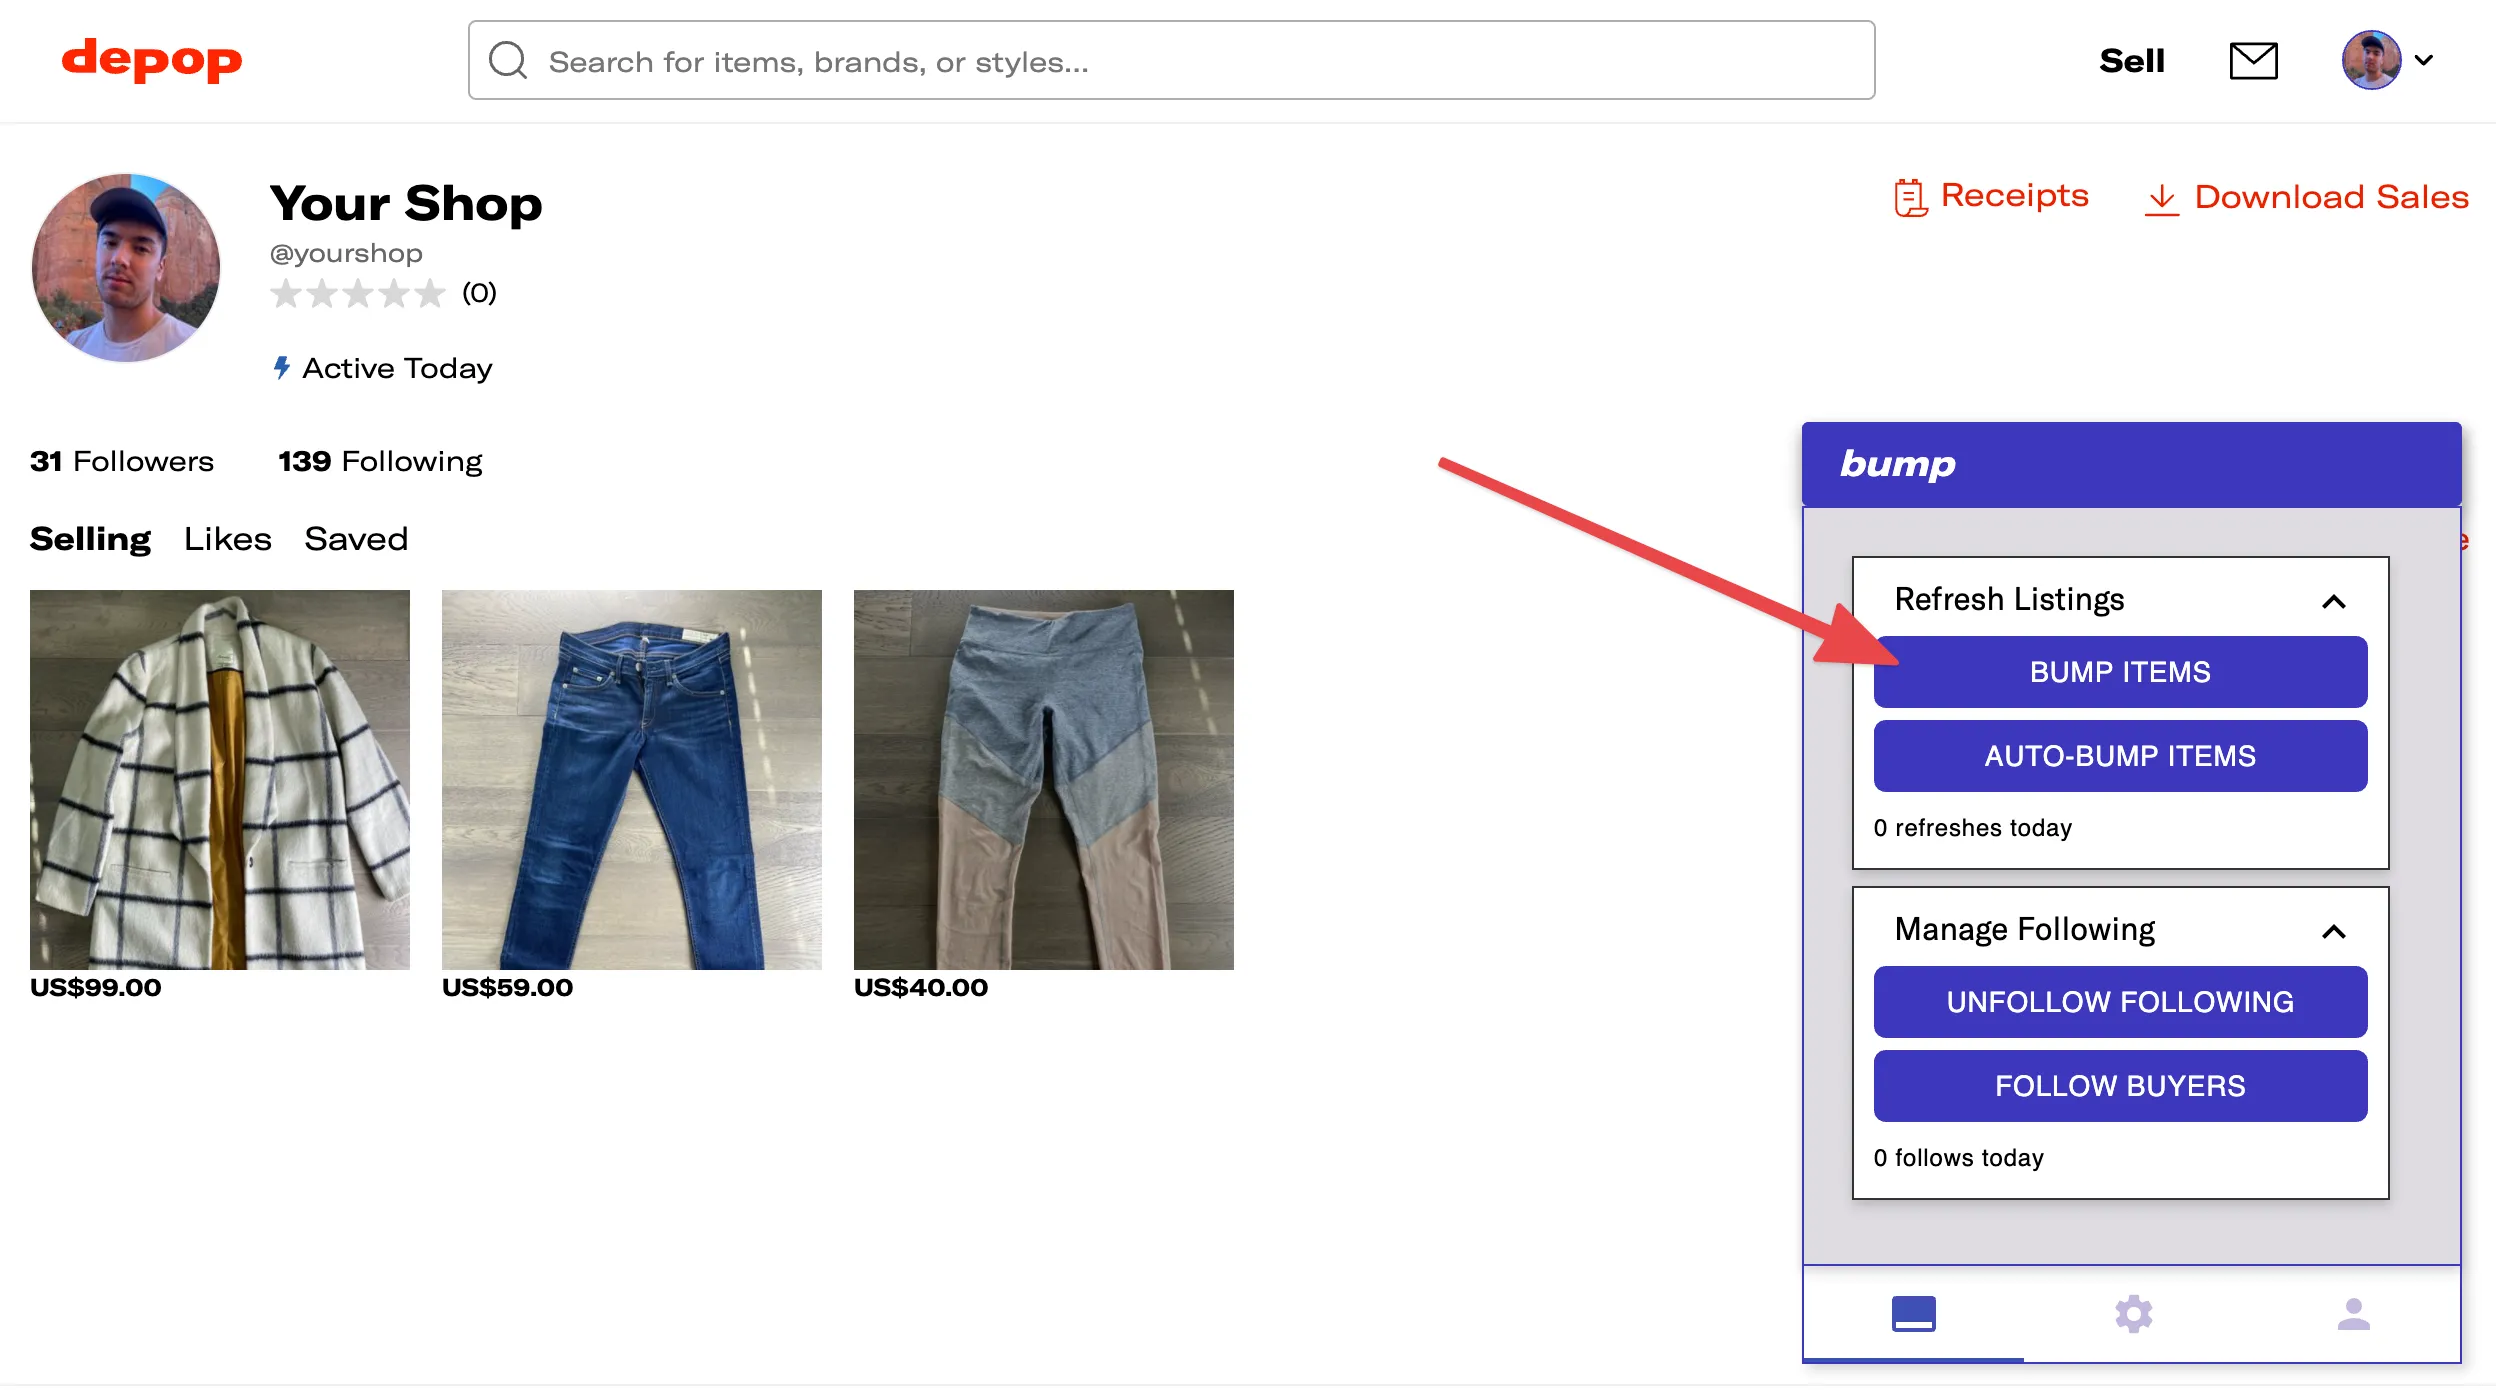Click the 'Active Today' status text

(x=397, y=368)
